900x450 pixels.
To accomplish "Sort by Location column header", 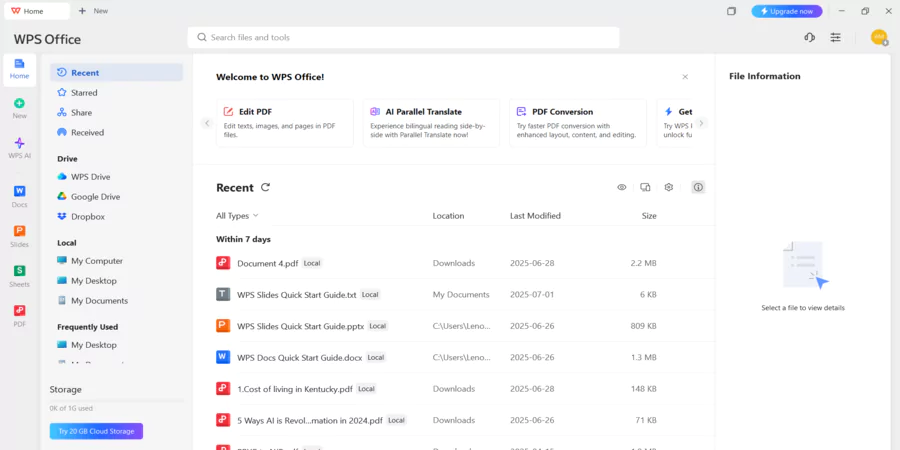I will (x=448, y=216).
